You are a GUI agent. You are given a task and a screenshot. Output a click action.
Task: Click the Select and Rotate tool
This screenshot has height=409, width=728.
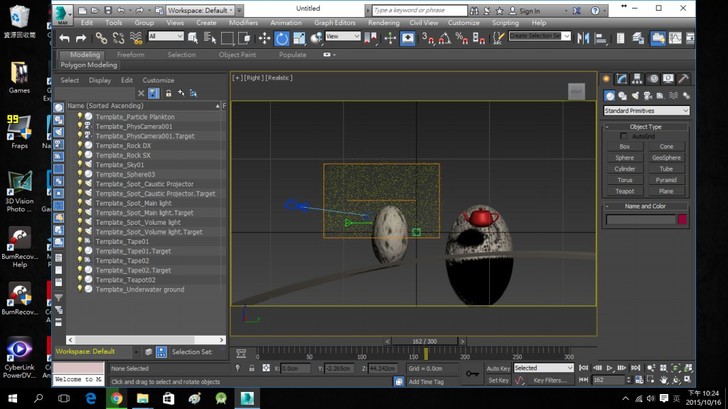pos(282,38)
